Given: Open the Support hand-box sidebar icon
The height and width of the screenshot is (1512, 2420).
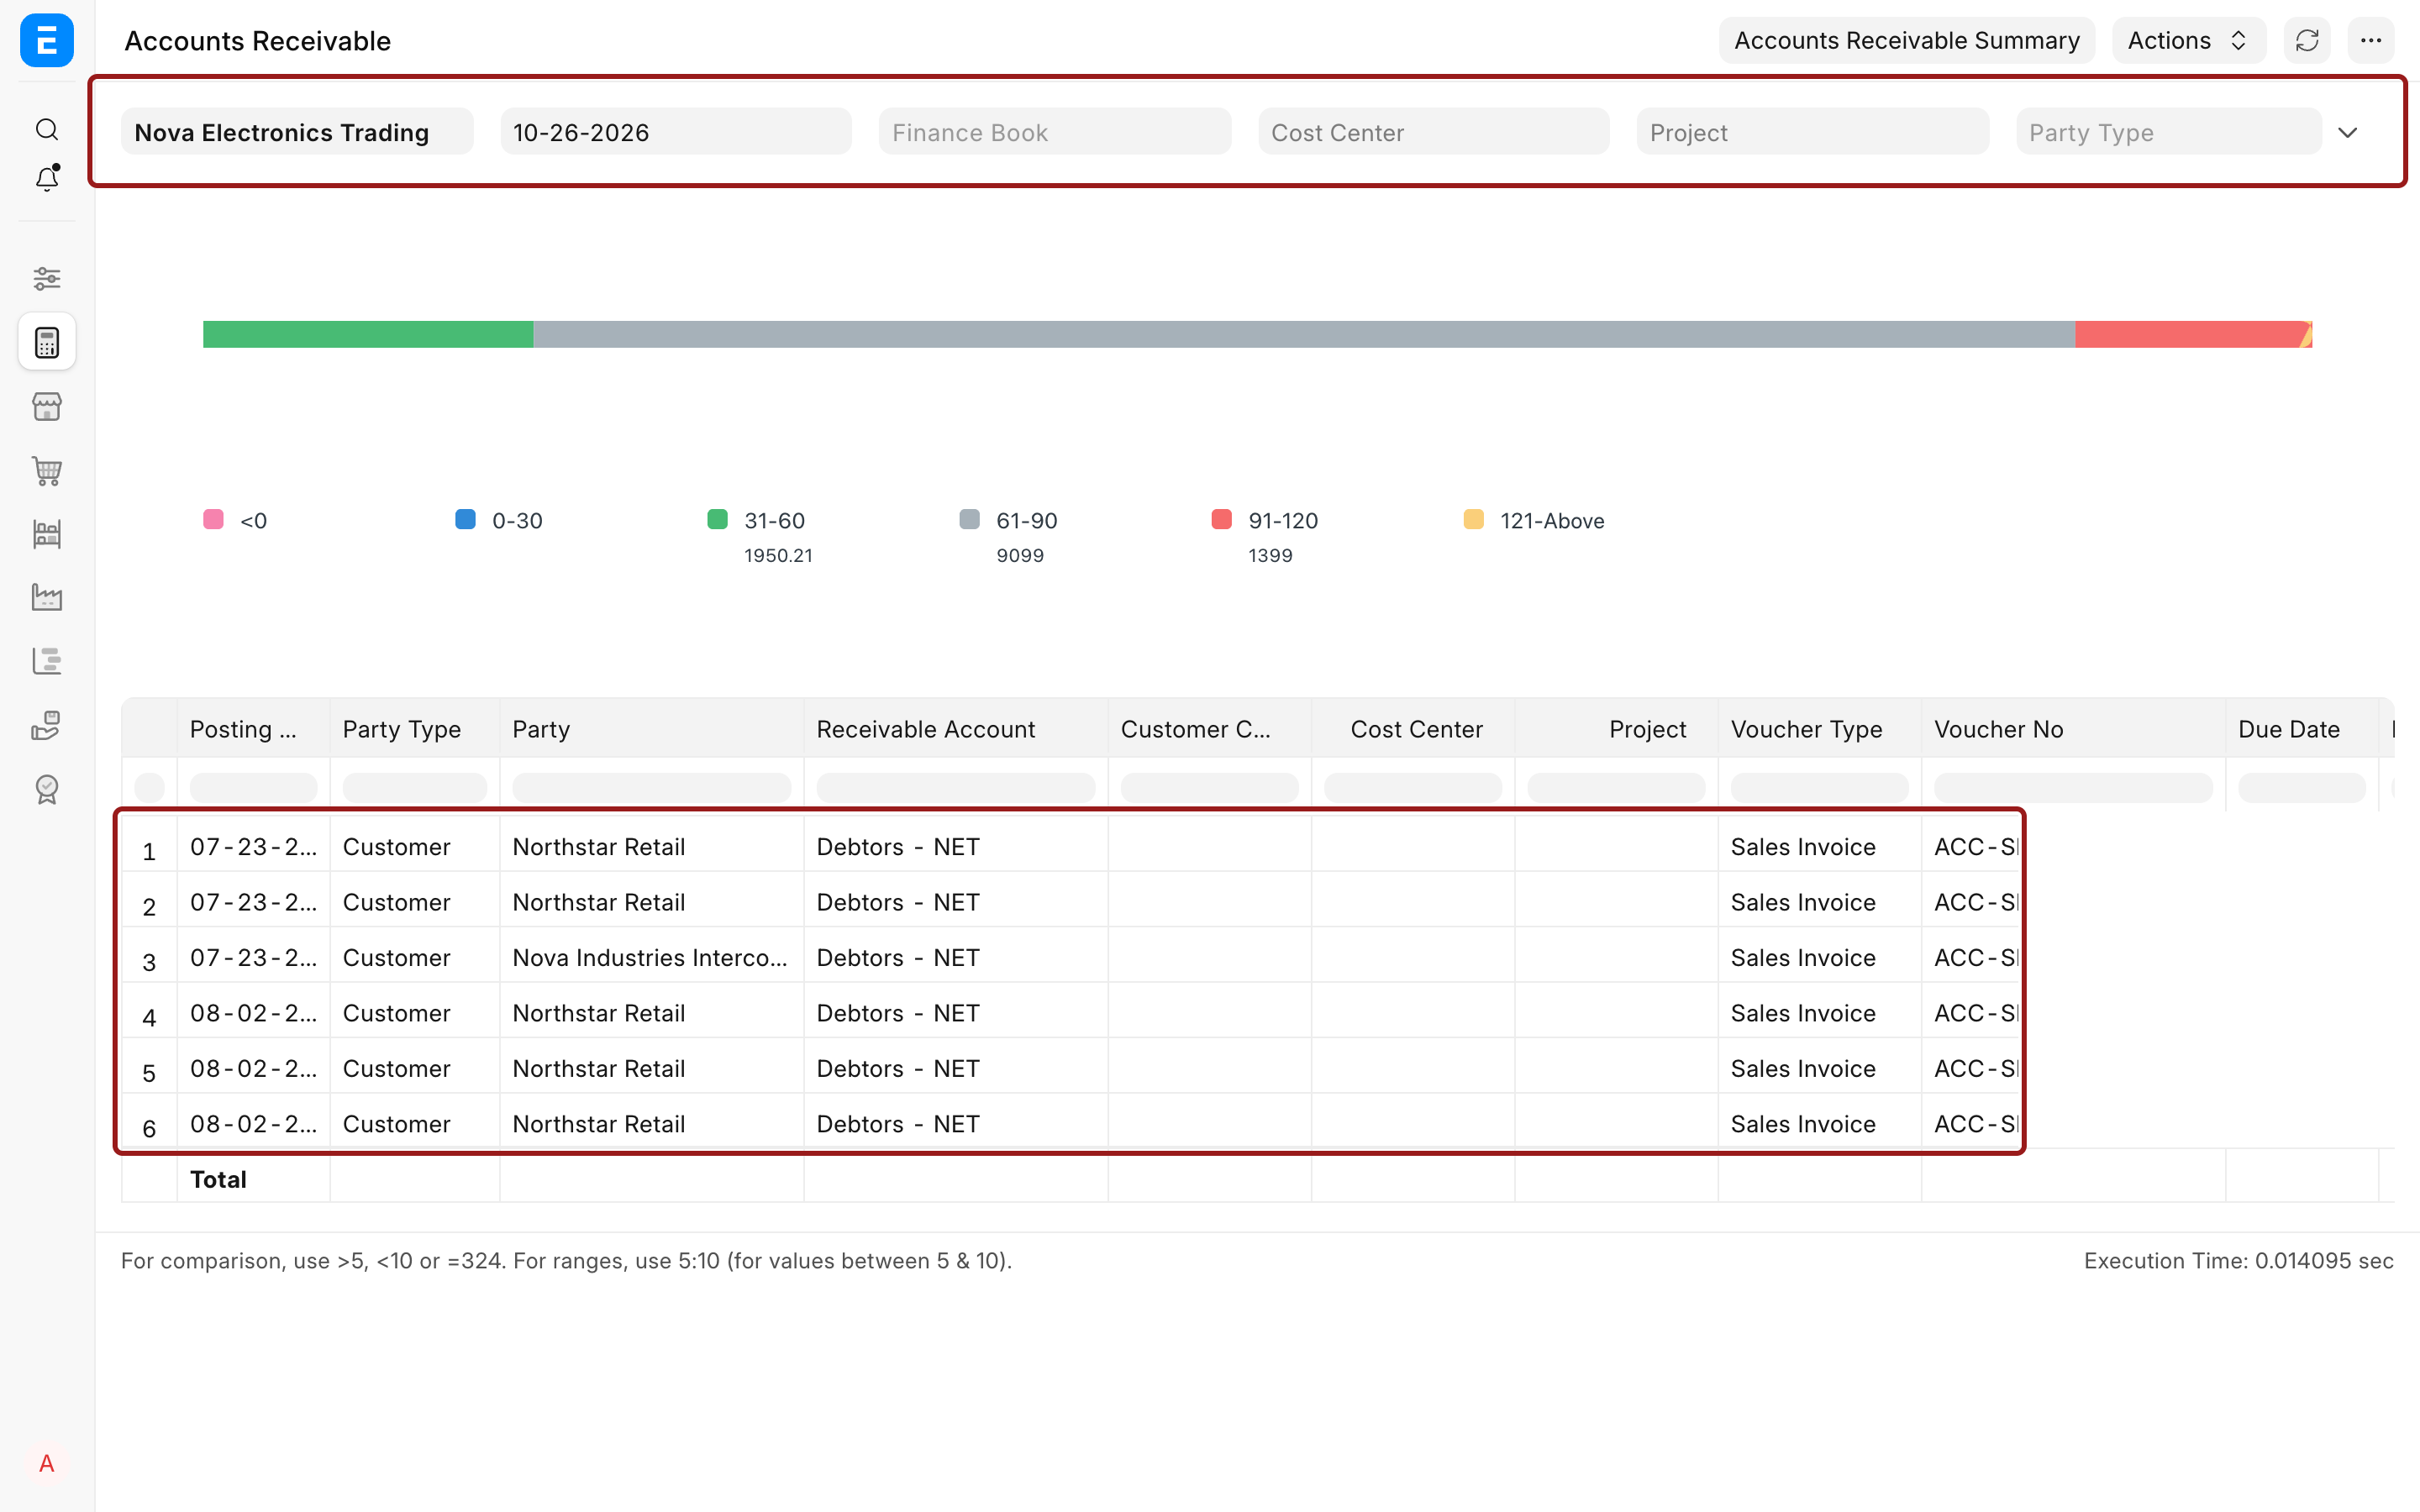Looking at the screenshot, I should [47, 725].
